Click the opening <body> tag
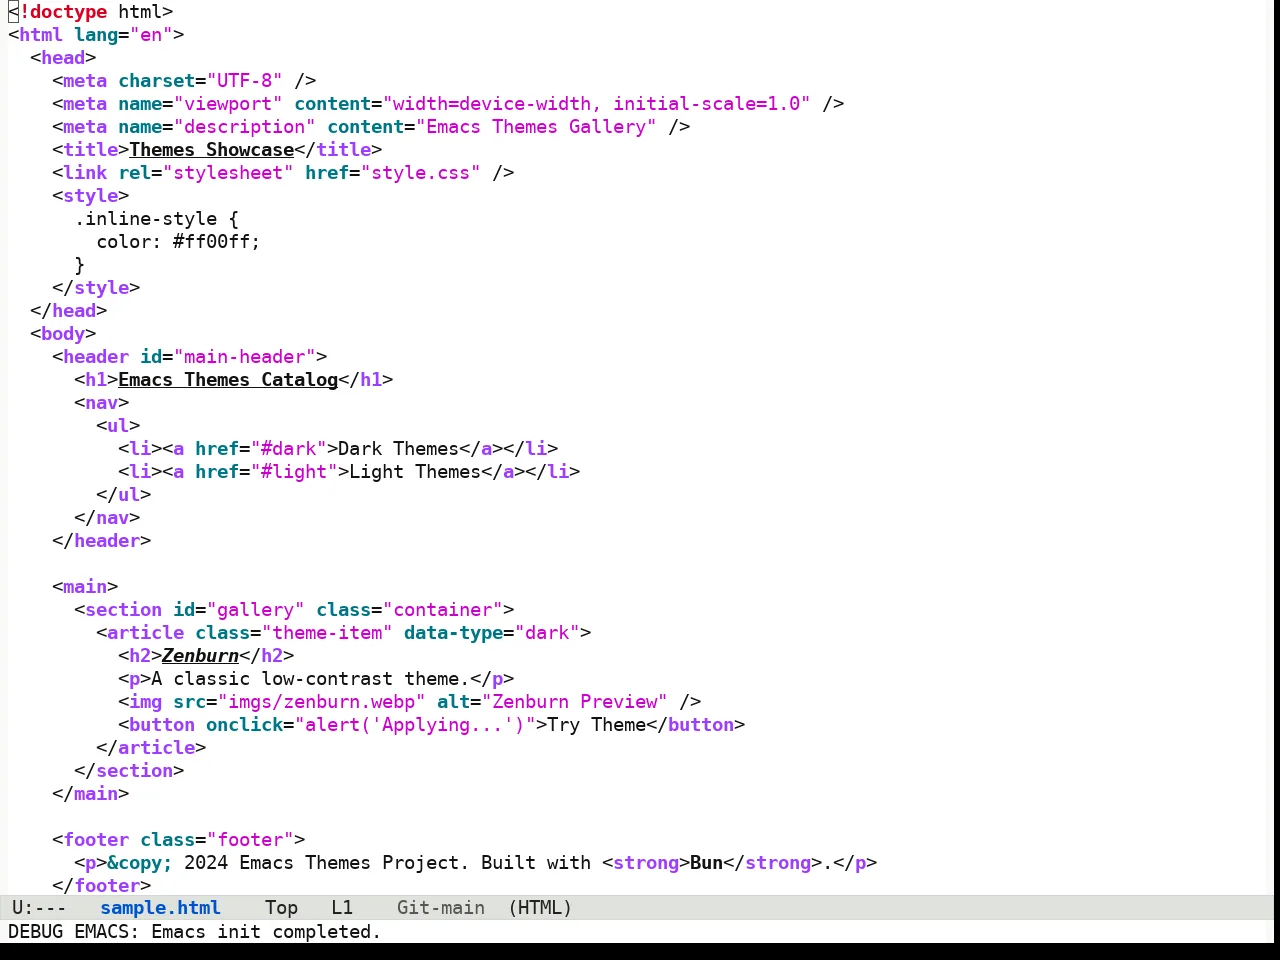 pyautogui.click(x=63, y=334)
